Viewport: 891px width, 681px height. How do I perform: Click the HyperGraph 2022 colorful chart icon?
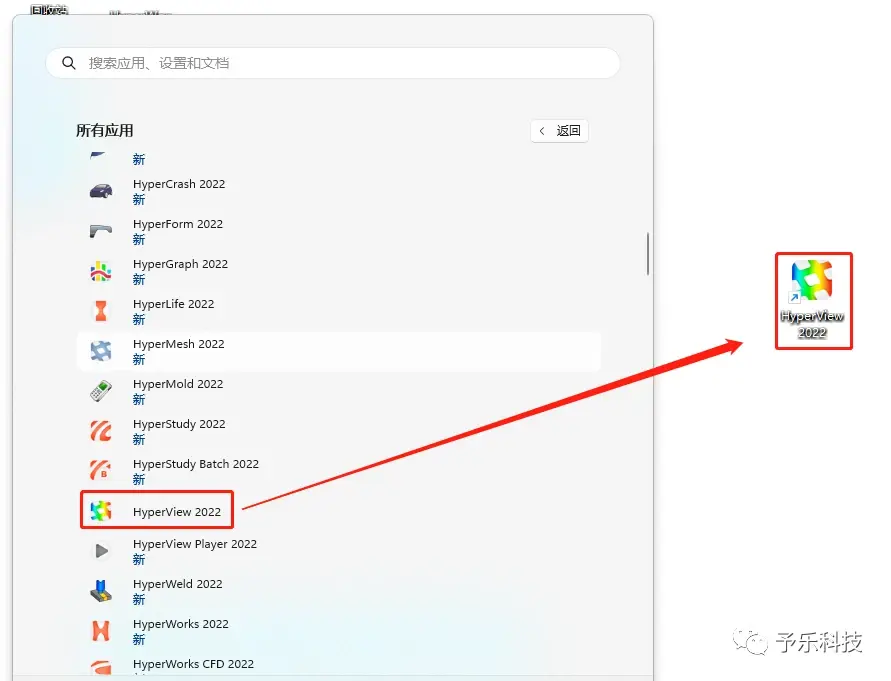click(x=101, y=271)
